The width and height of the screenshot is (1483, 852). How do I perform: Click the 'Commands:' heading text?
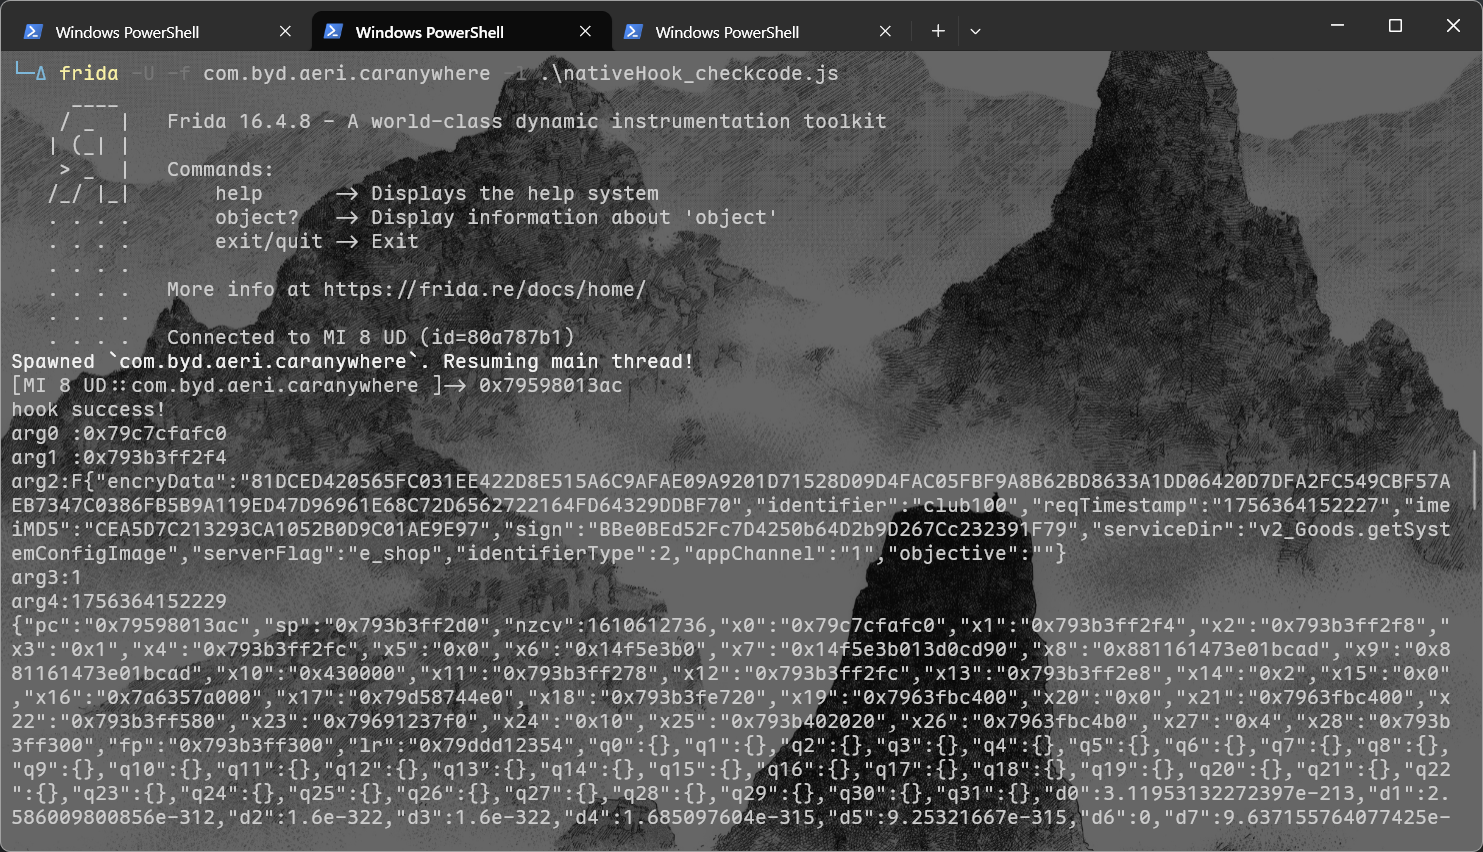point(221,170)
